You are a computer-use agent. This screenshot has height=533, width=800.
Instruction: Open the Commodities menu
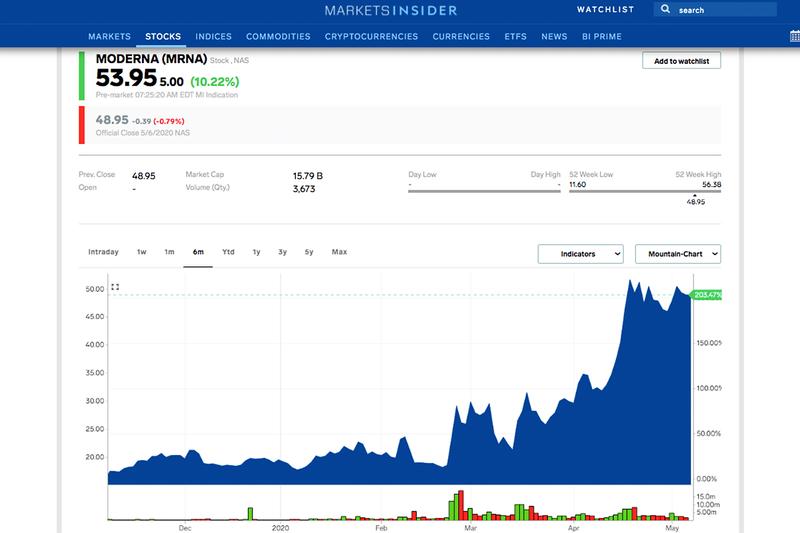pos(278,36)
